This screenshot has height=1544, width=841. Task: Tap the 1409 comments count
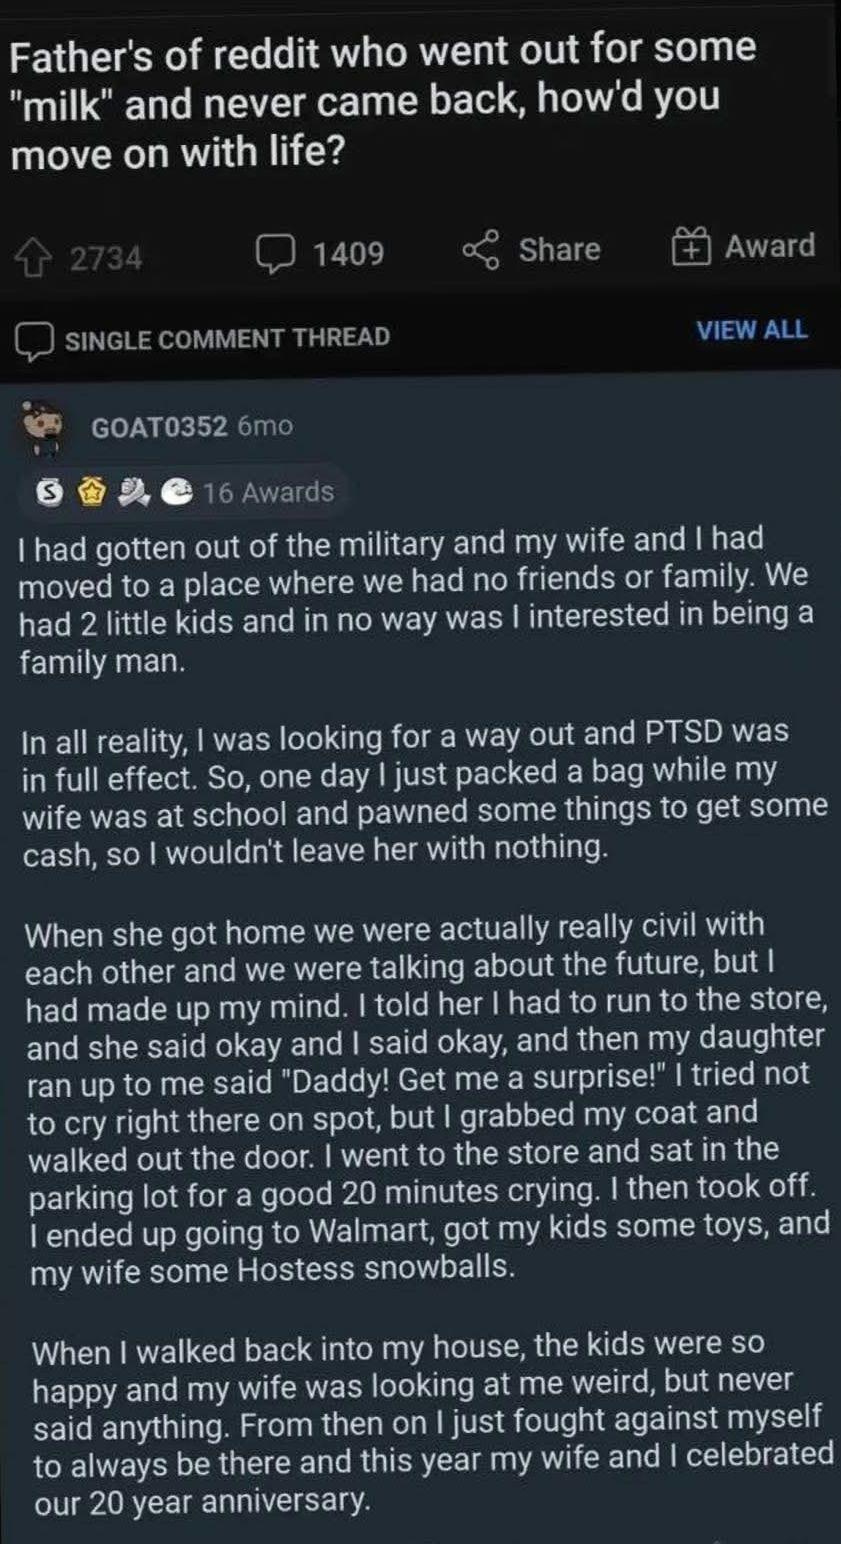(348, 253)
